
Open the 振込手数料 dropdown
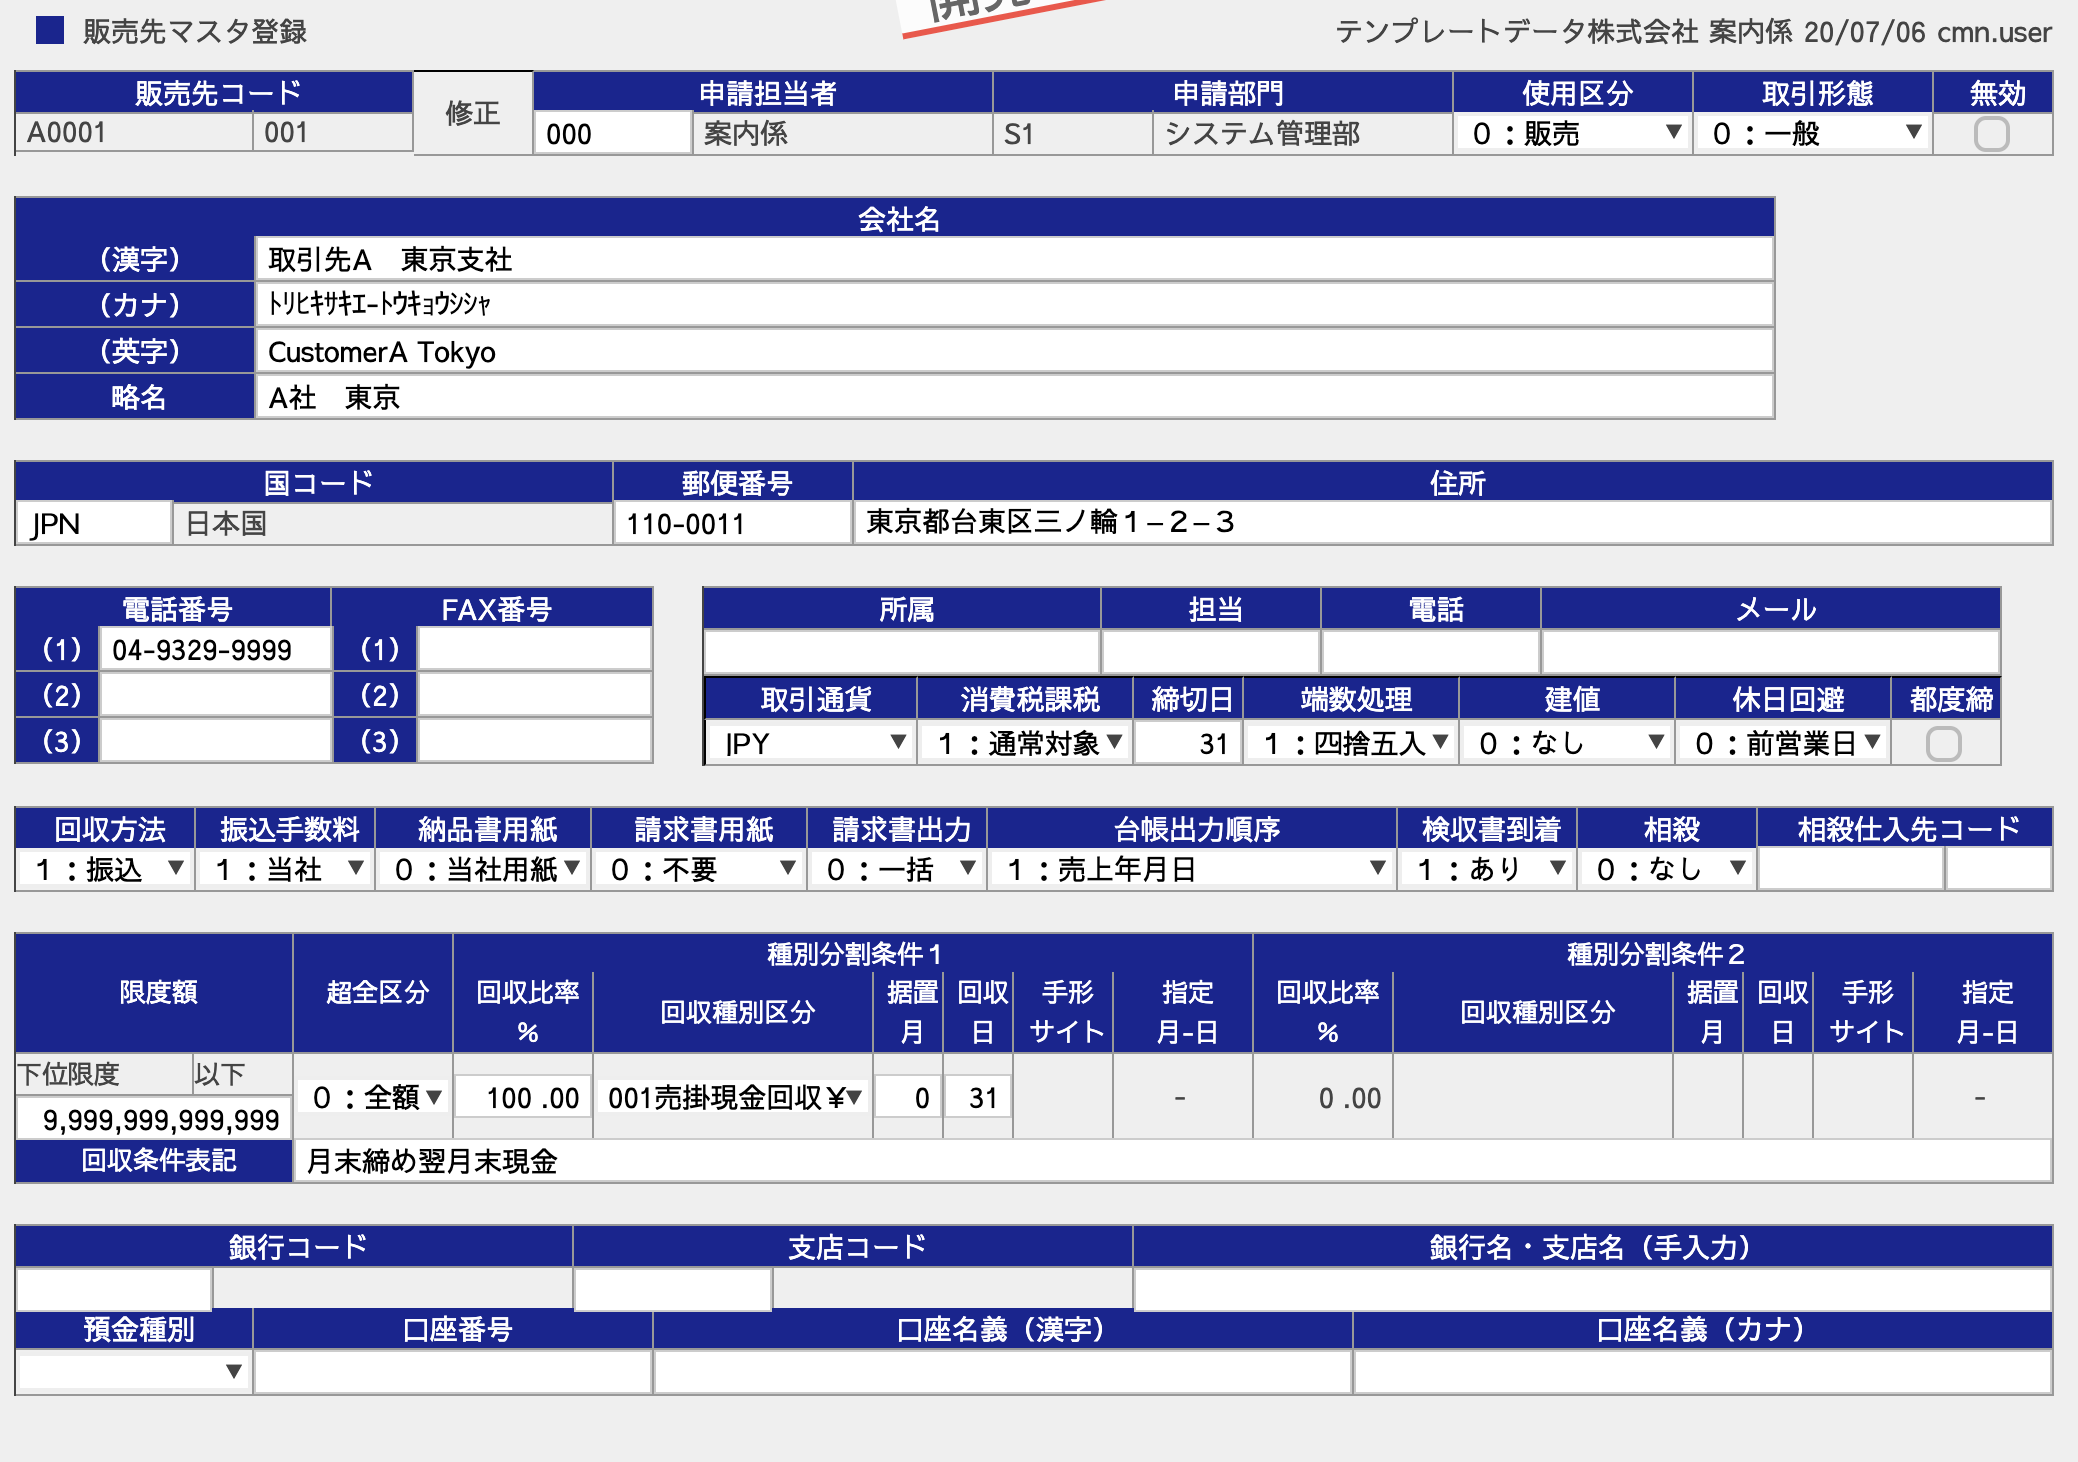click(286, 869)
